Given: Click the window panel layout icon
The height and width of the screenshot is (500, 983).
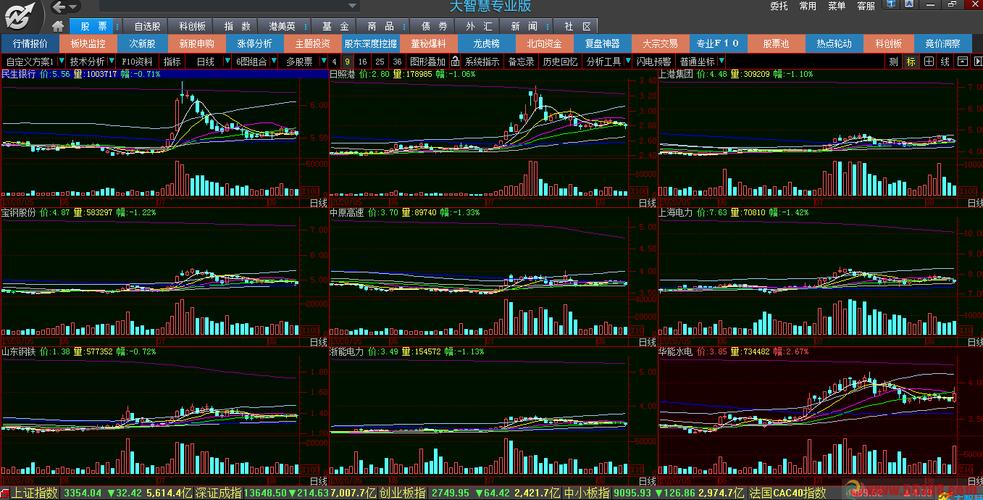Looking at the screenshot, I should pos(962,61).
